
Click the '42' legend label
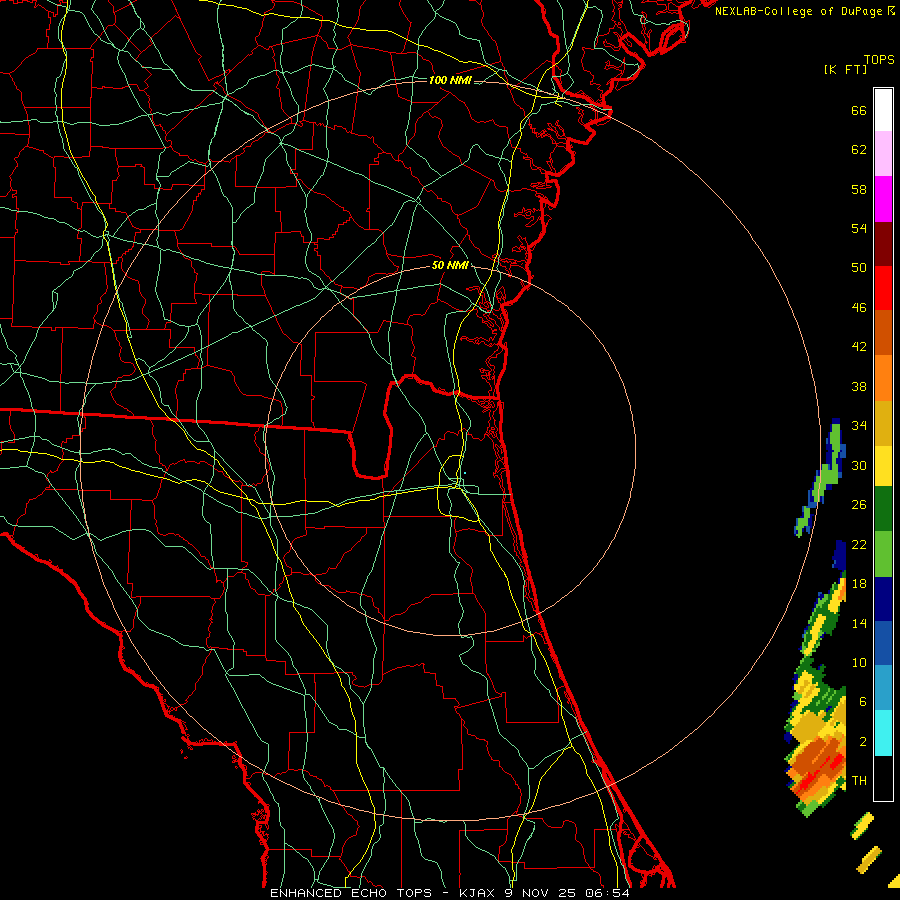859,347
